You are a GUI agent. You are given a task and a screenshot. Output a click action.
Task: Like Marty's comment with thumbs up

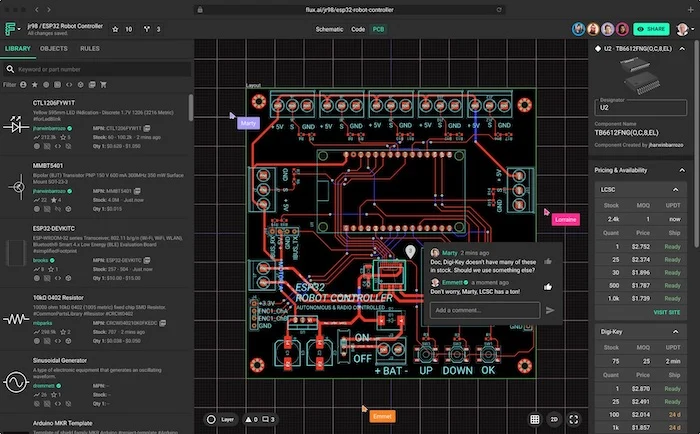click(548, 262)
